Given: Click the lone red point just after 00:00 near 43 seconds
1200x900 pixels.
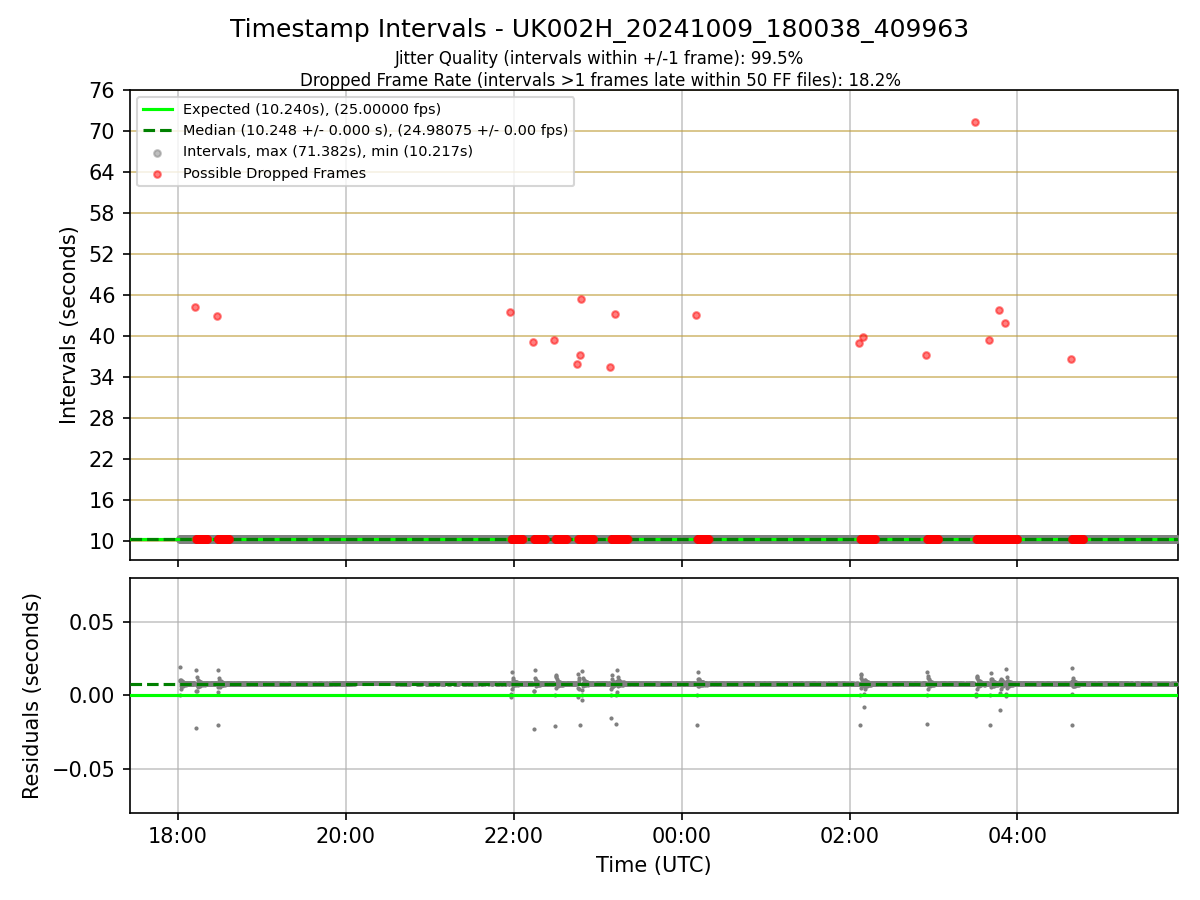Looking at the screenshot, I should [x=696, y=315].
